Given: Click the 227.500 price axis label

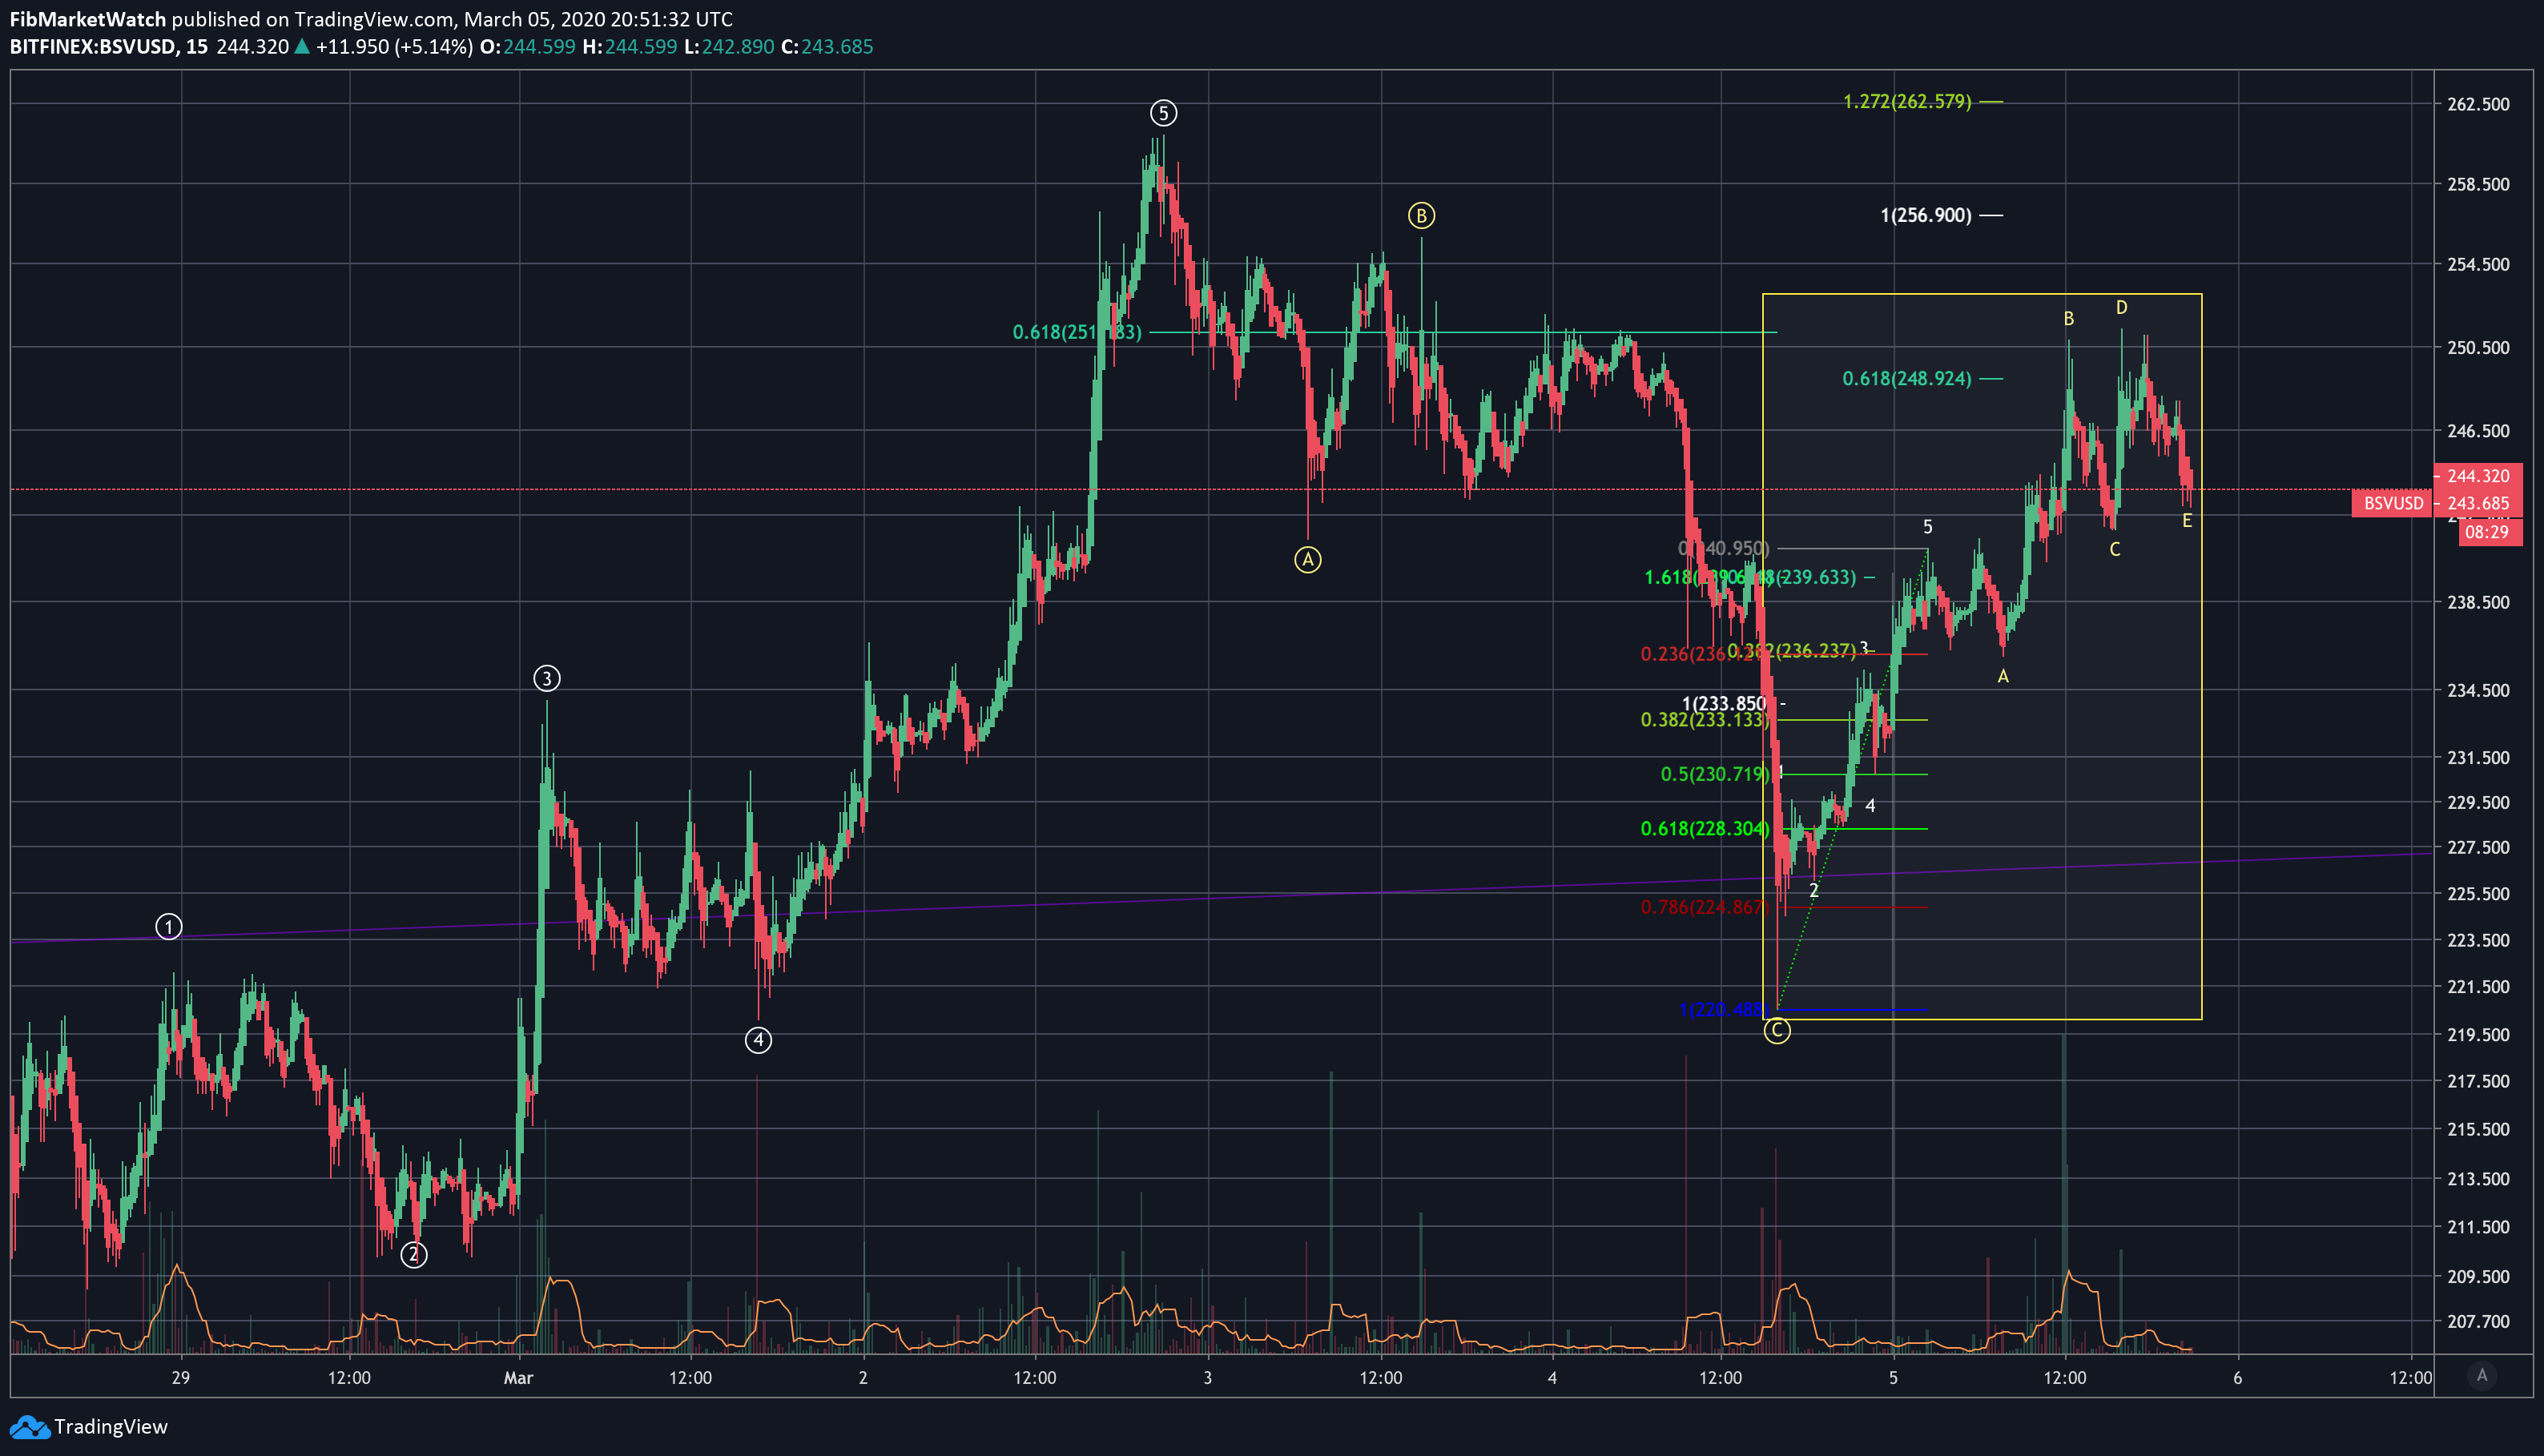Looking at the screenshot, I should coord(2478,848).
